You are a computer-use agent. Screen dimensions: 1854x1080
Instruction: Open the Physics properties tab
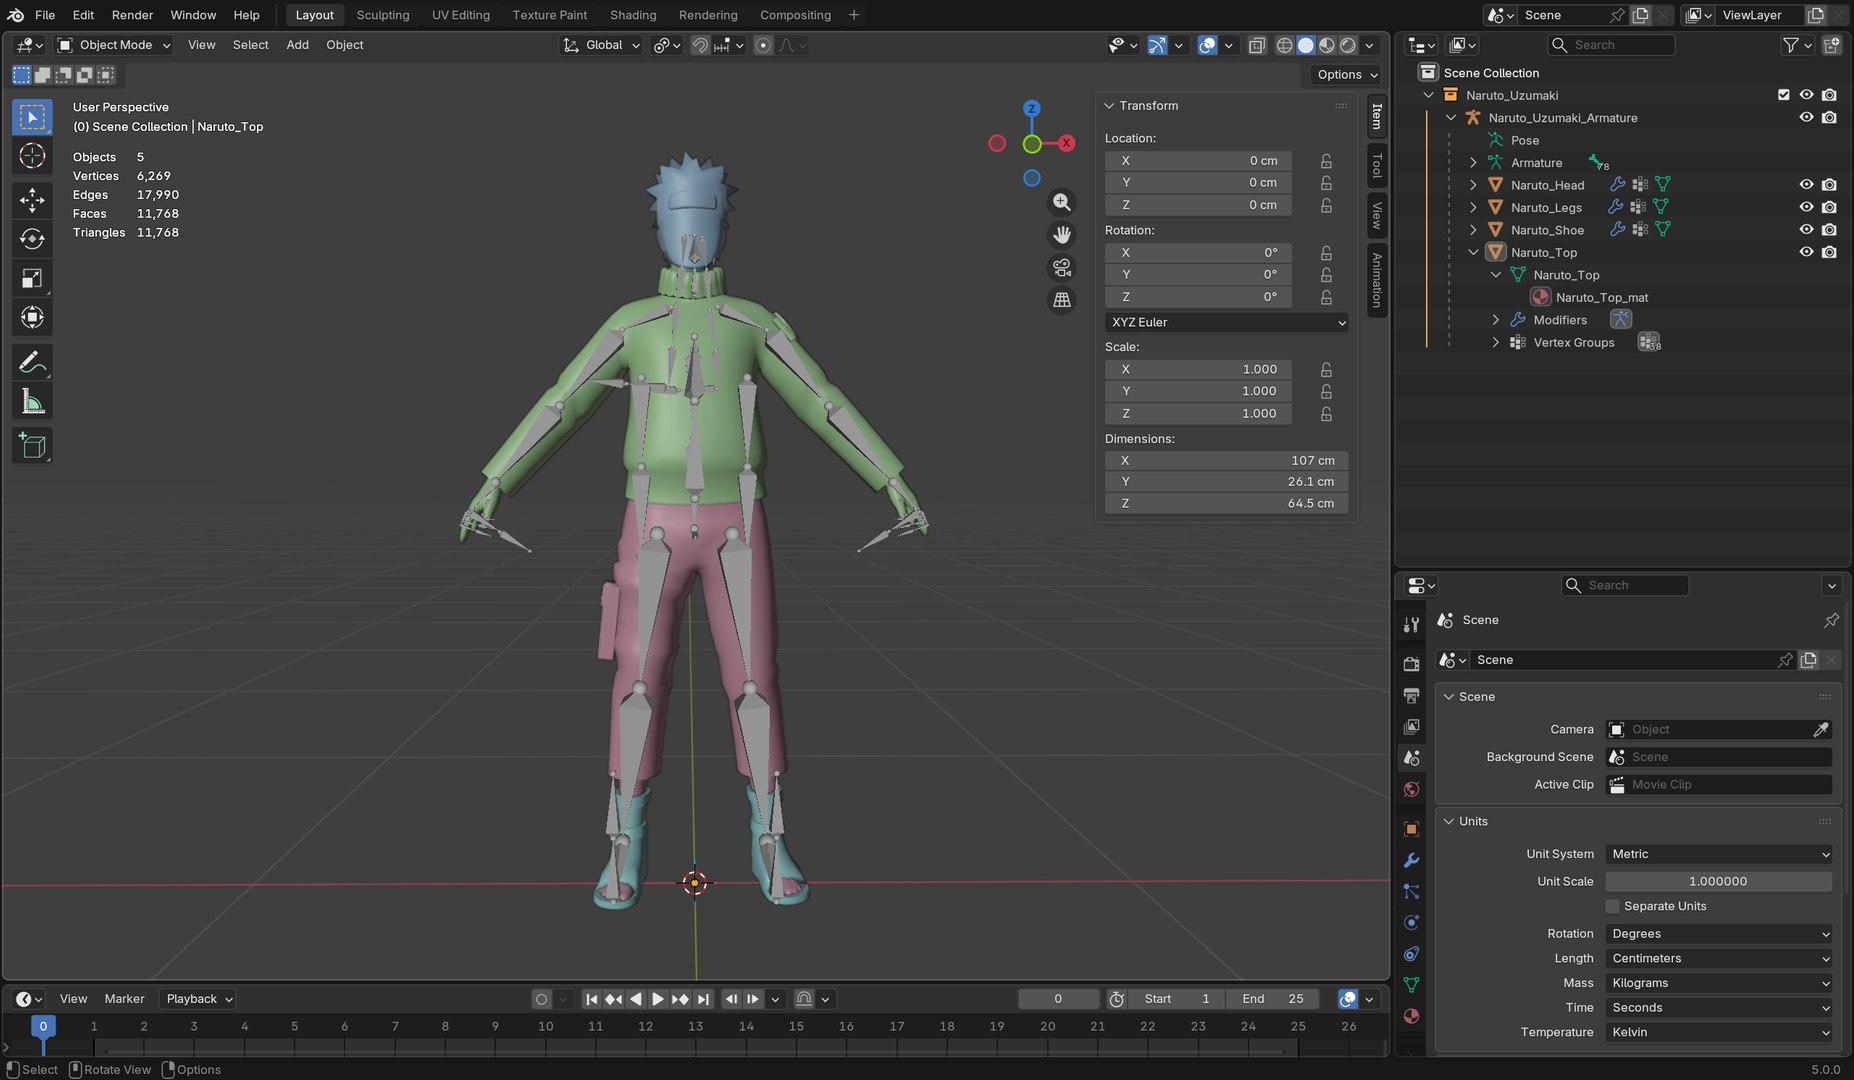(1411, 922)
